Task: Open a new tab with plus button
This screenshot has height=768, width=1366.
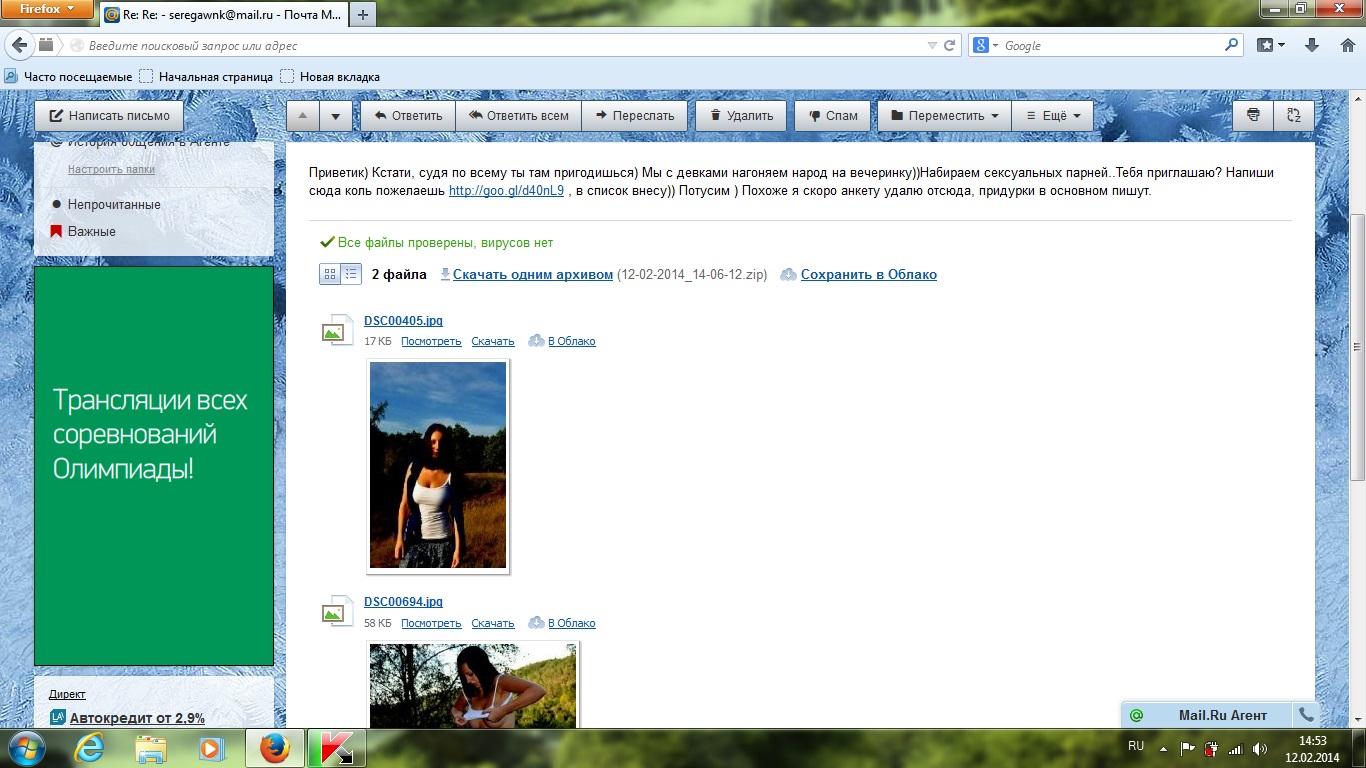Action: 362,14
